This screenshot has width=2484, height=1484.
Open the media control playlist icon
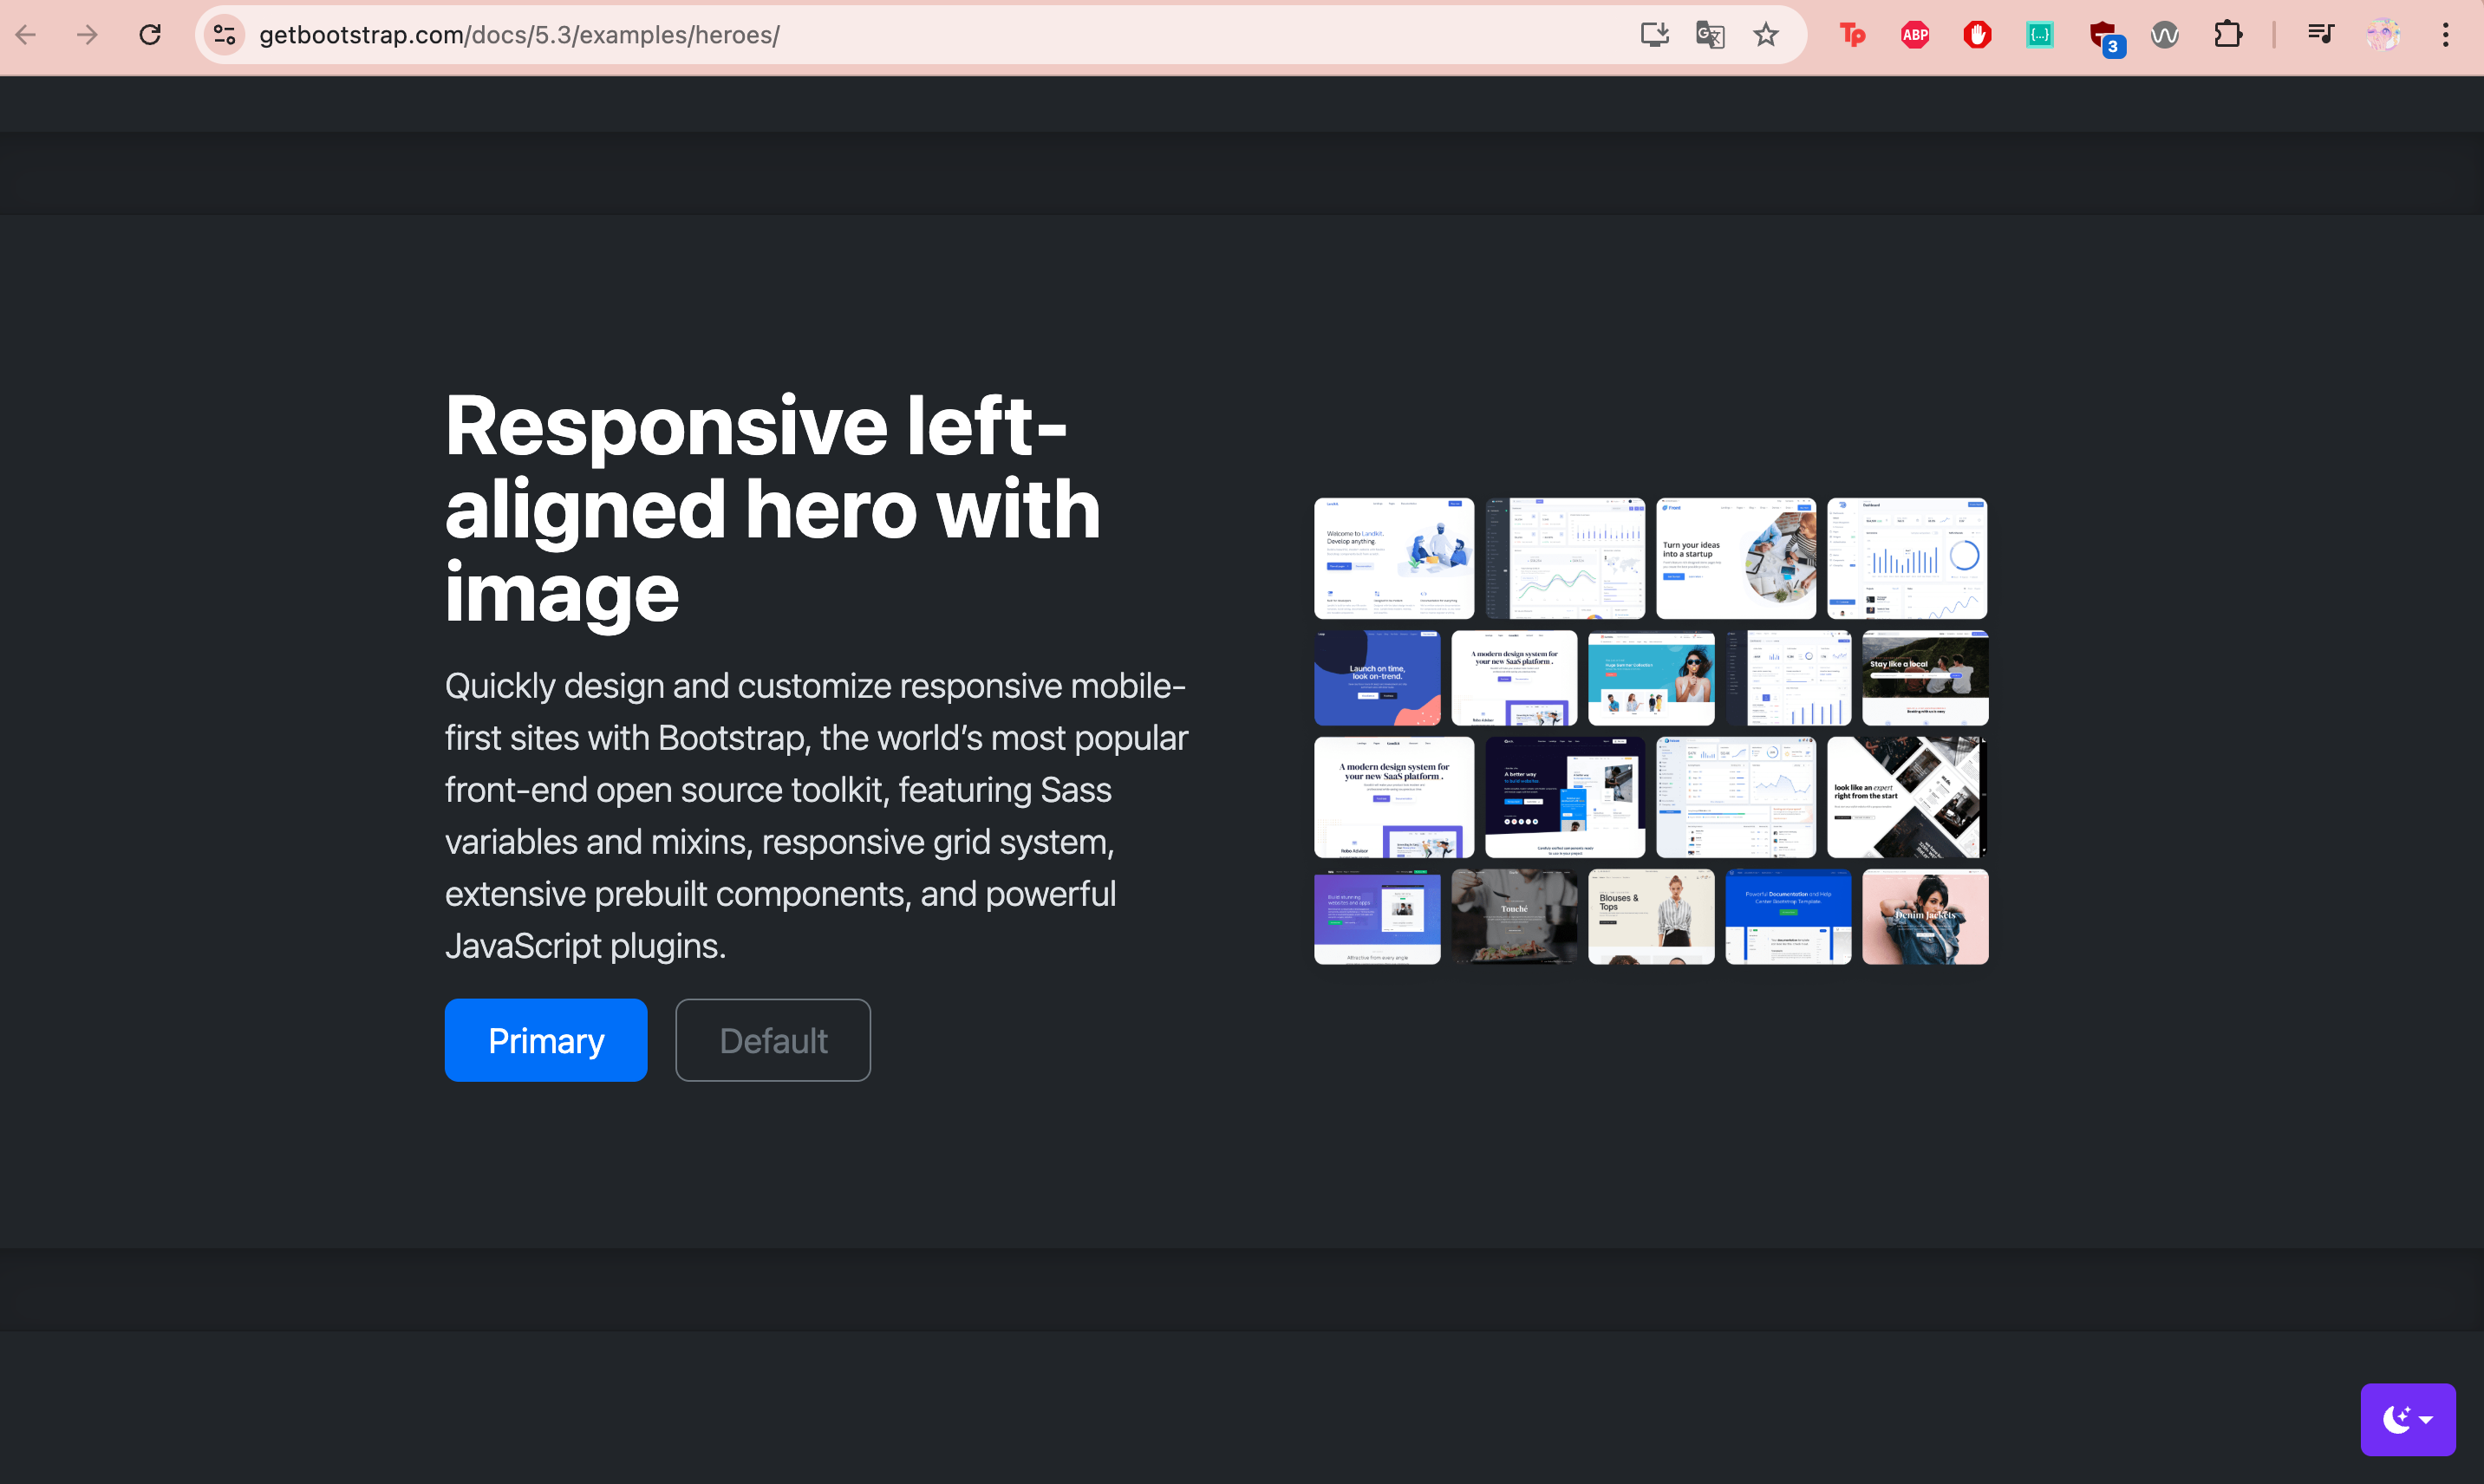click(2320, 35)
